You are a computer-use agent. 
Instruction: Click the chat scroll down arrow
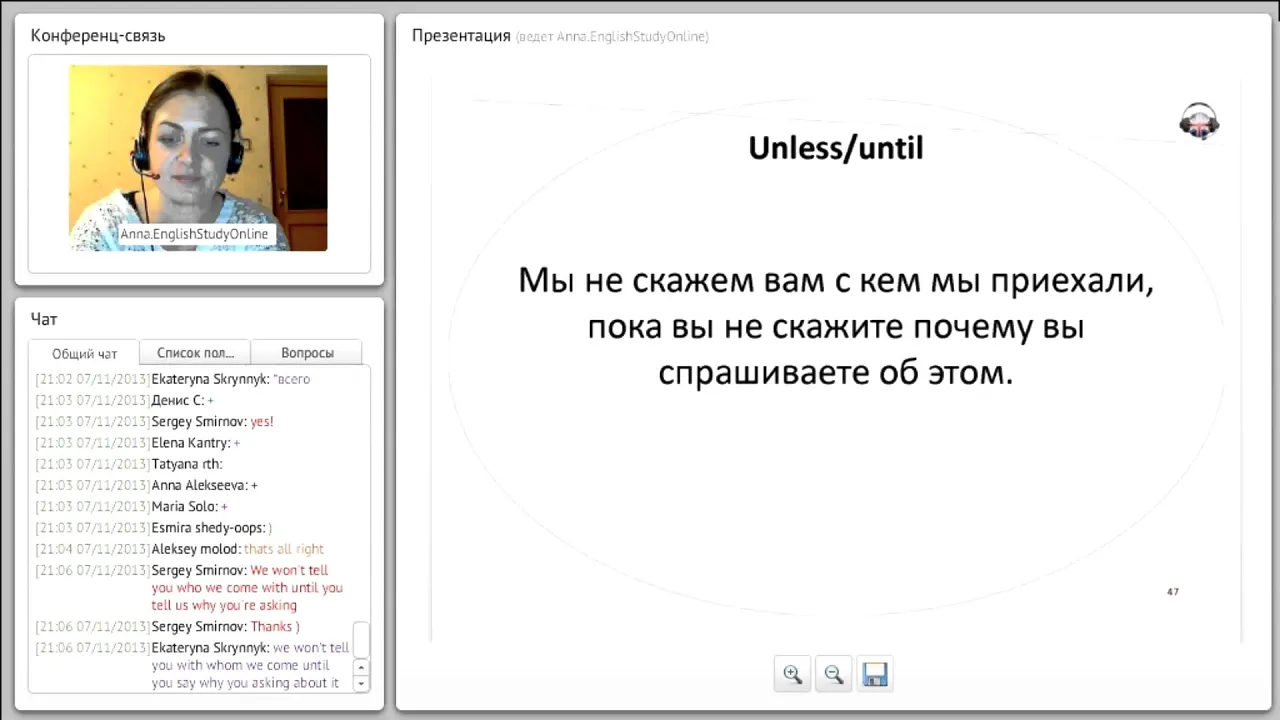361,682
